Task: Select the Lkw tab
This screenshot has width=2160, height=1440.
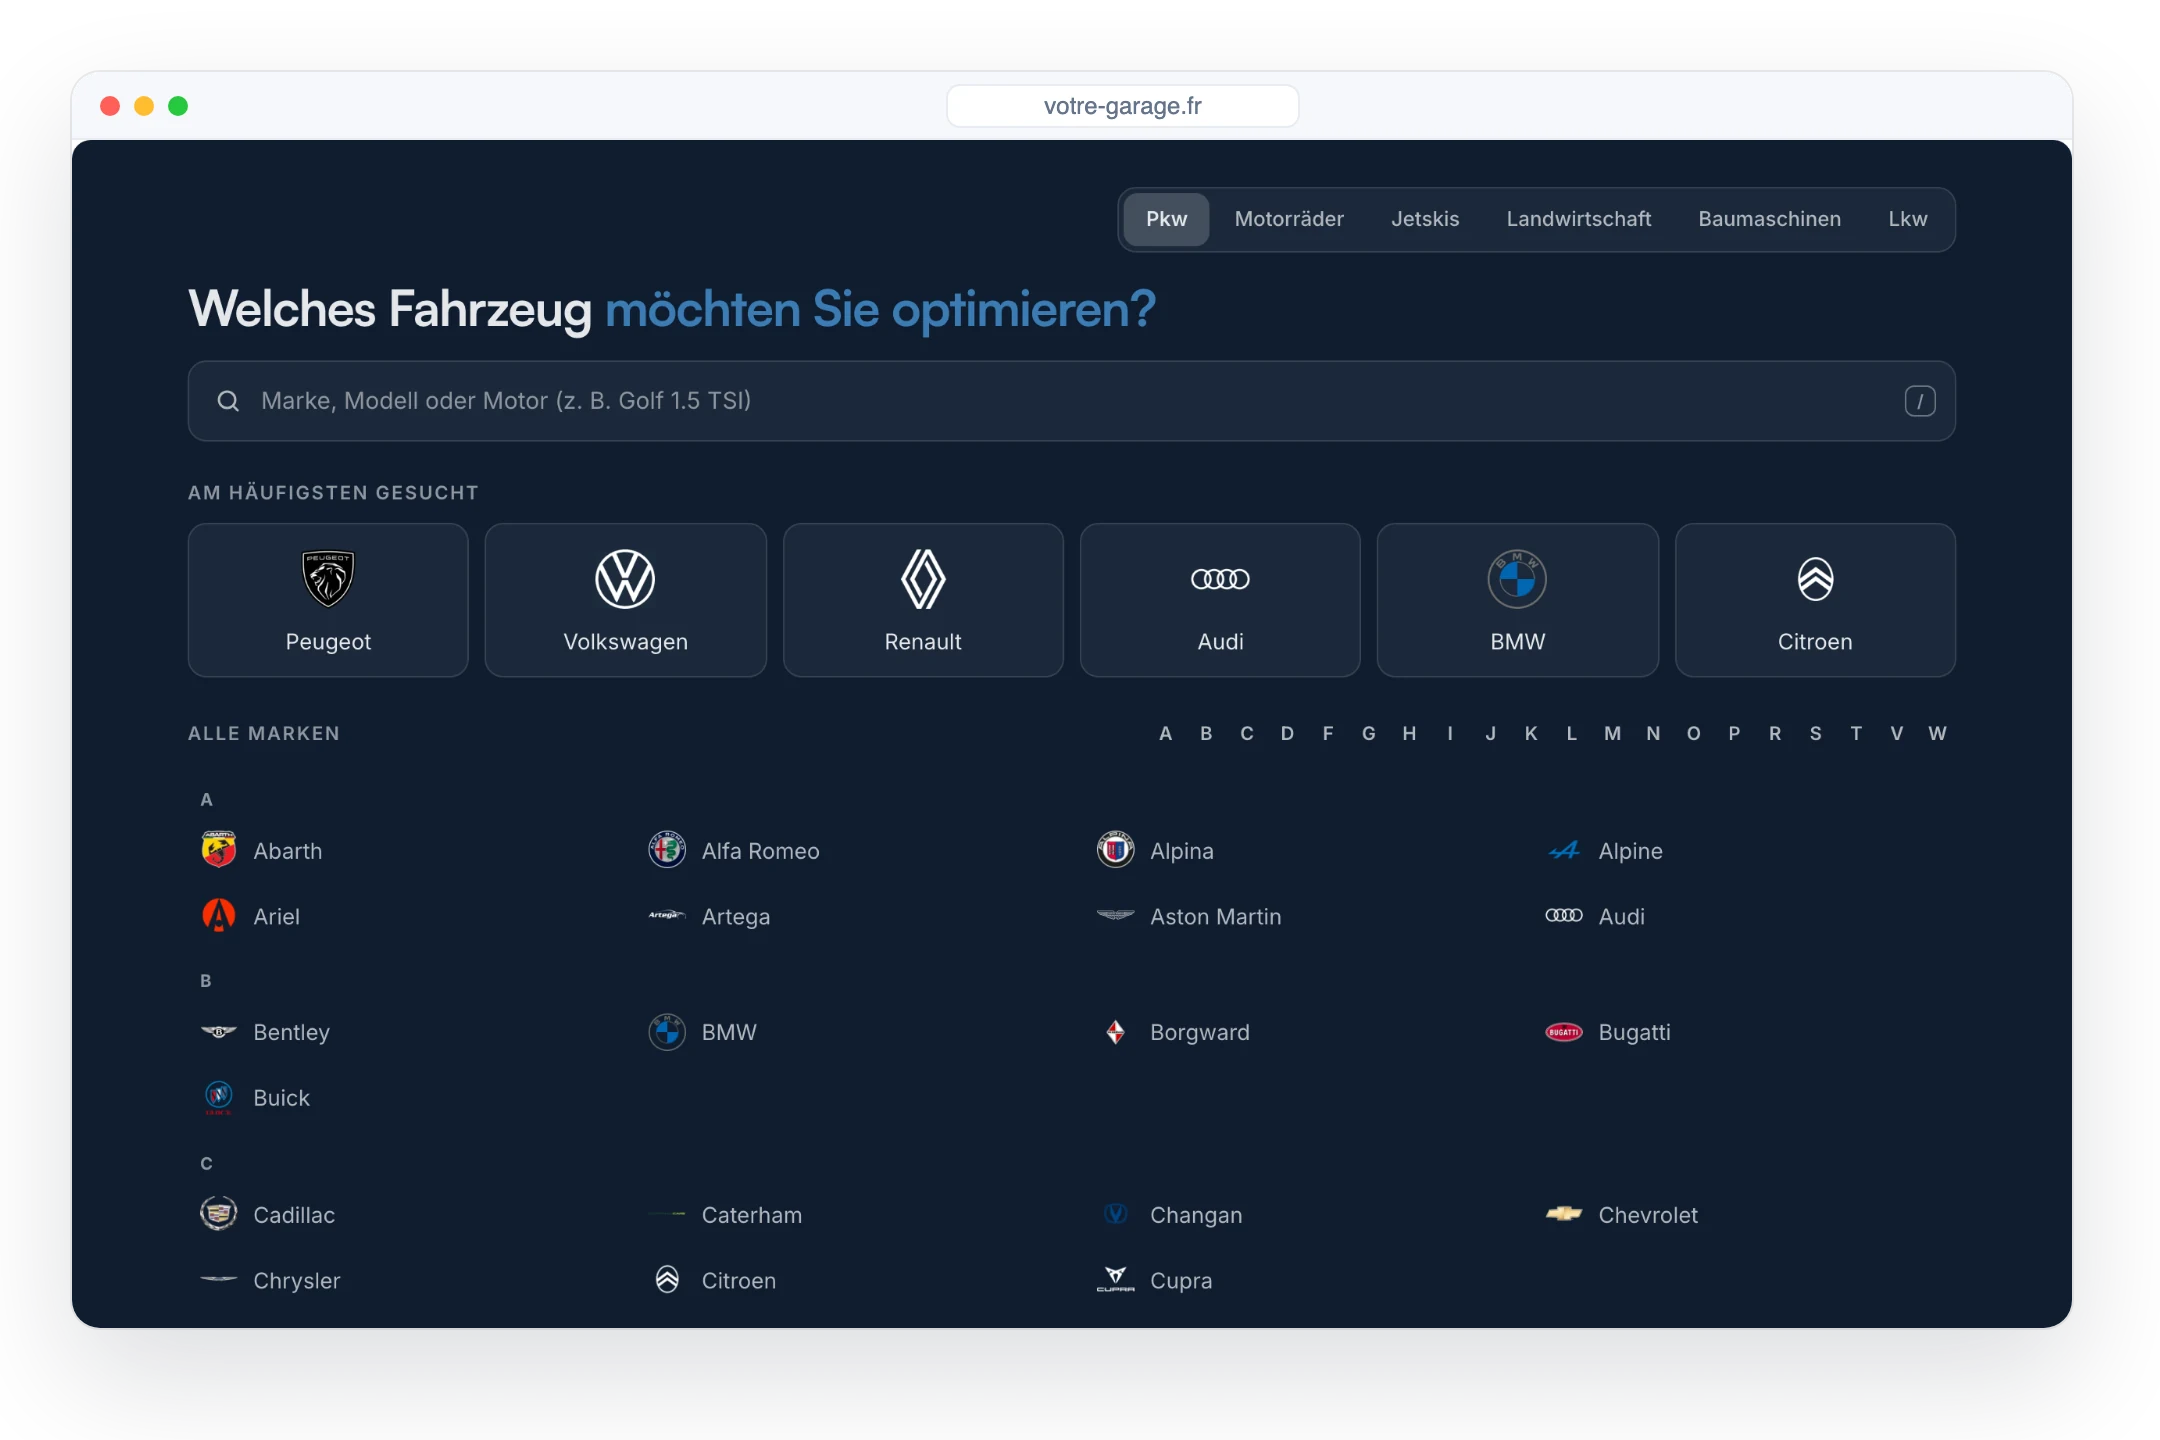Action: (1907, 219)
